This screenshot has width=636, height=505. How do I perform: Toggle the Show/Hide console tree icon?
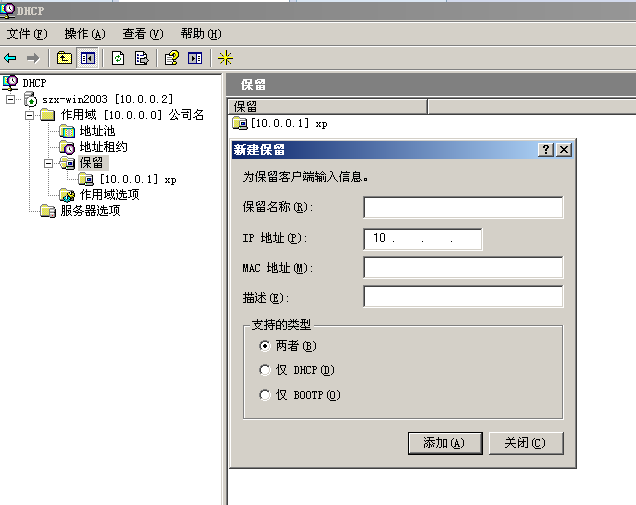click(x=88, y=58)
